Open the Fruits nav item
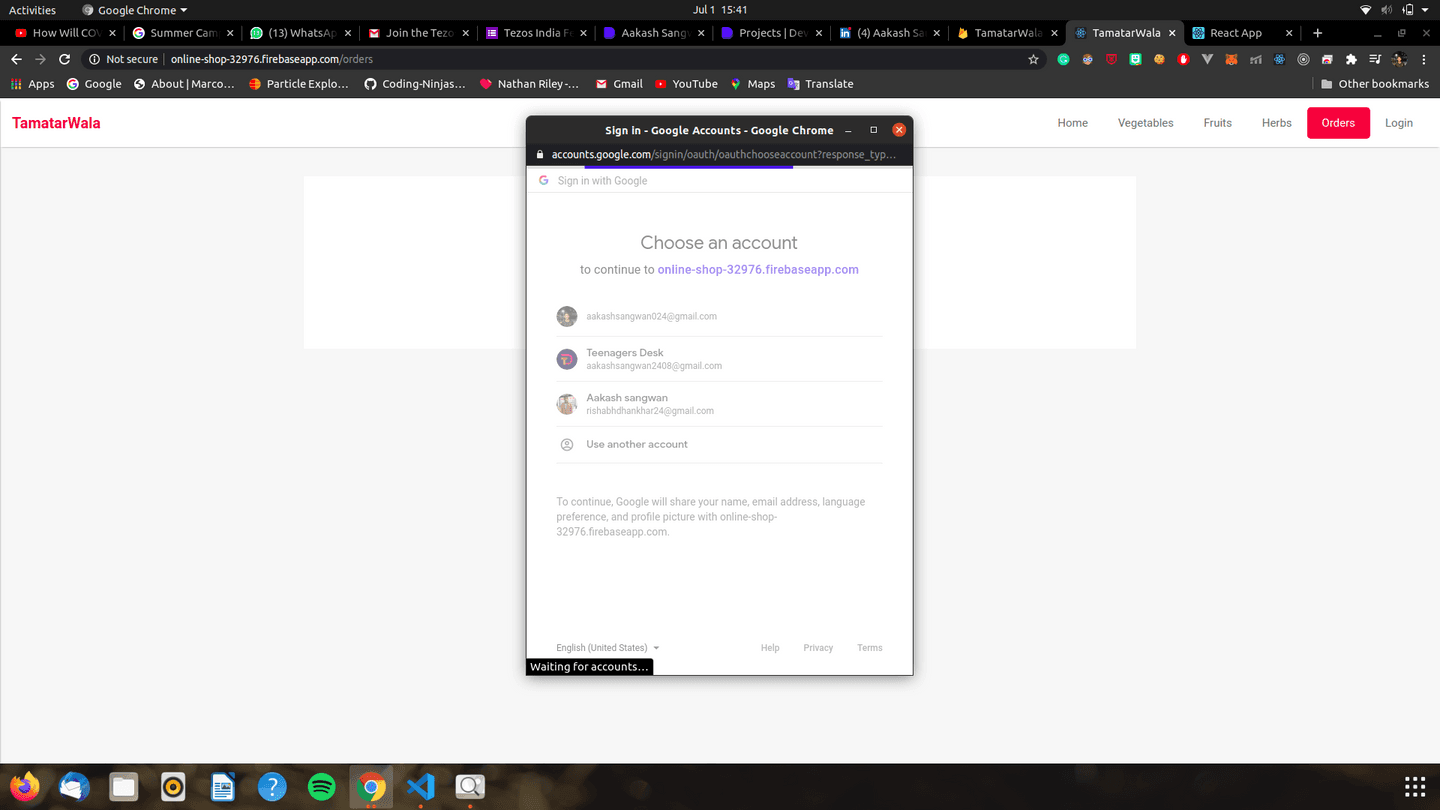This screenshot has height=810, width=1440. 1217,123
